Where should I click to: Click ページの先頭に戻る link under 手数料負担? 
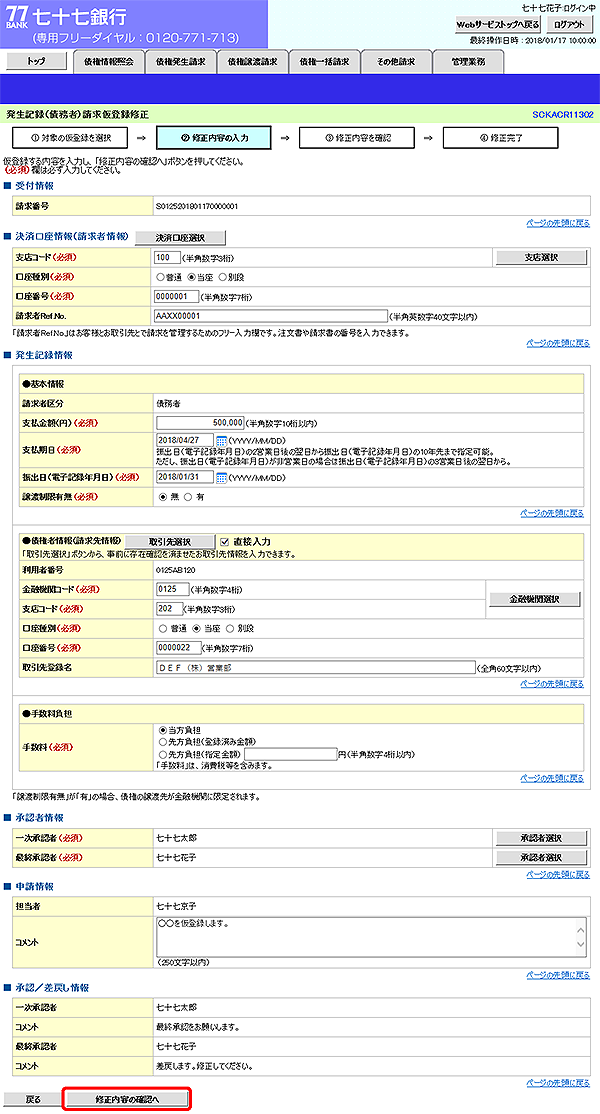552,779
